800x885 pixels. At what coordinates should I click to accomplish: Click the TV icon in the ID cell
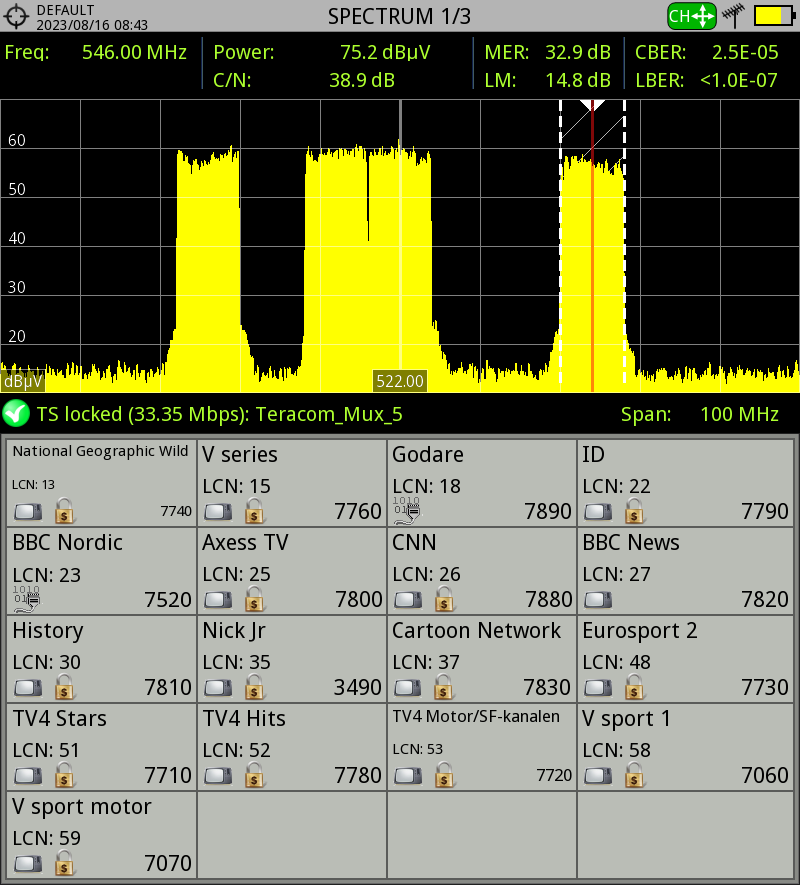598,512
